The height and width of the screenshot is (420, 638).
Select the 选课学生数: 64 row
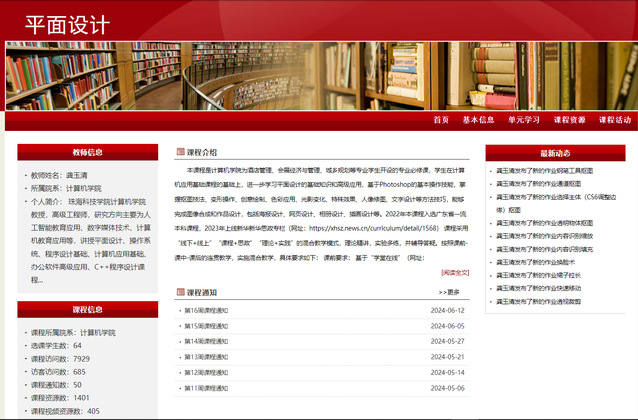click(x=56, y=346)
